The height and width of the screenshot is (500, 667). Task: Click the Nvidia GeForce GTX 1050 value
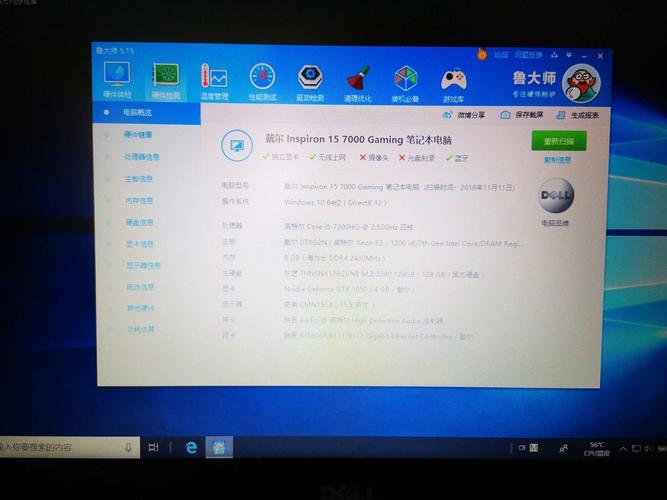click(x=349, y=289)
